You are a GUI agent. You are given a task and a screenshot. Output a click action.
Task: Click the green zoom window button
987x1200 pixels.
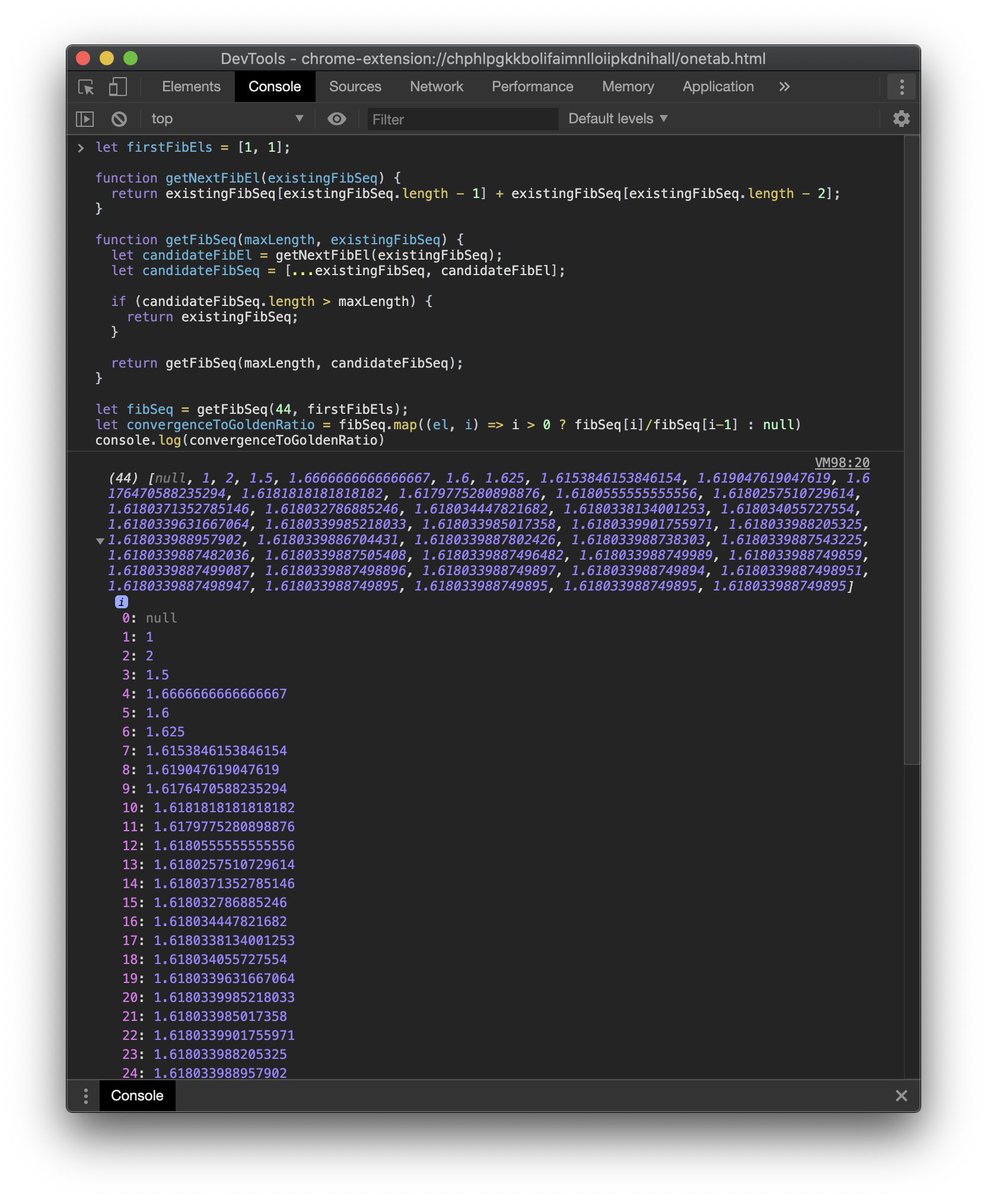pos(130,59)
